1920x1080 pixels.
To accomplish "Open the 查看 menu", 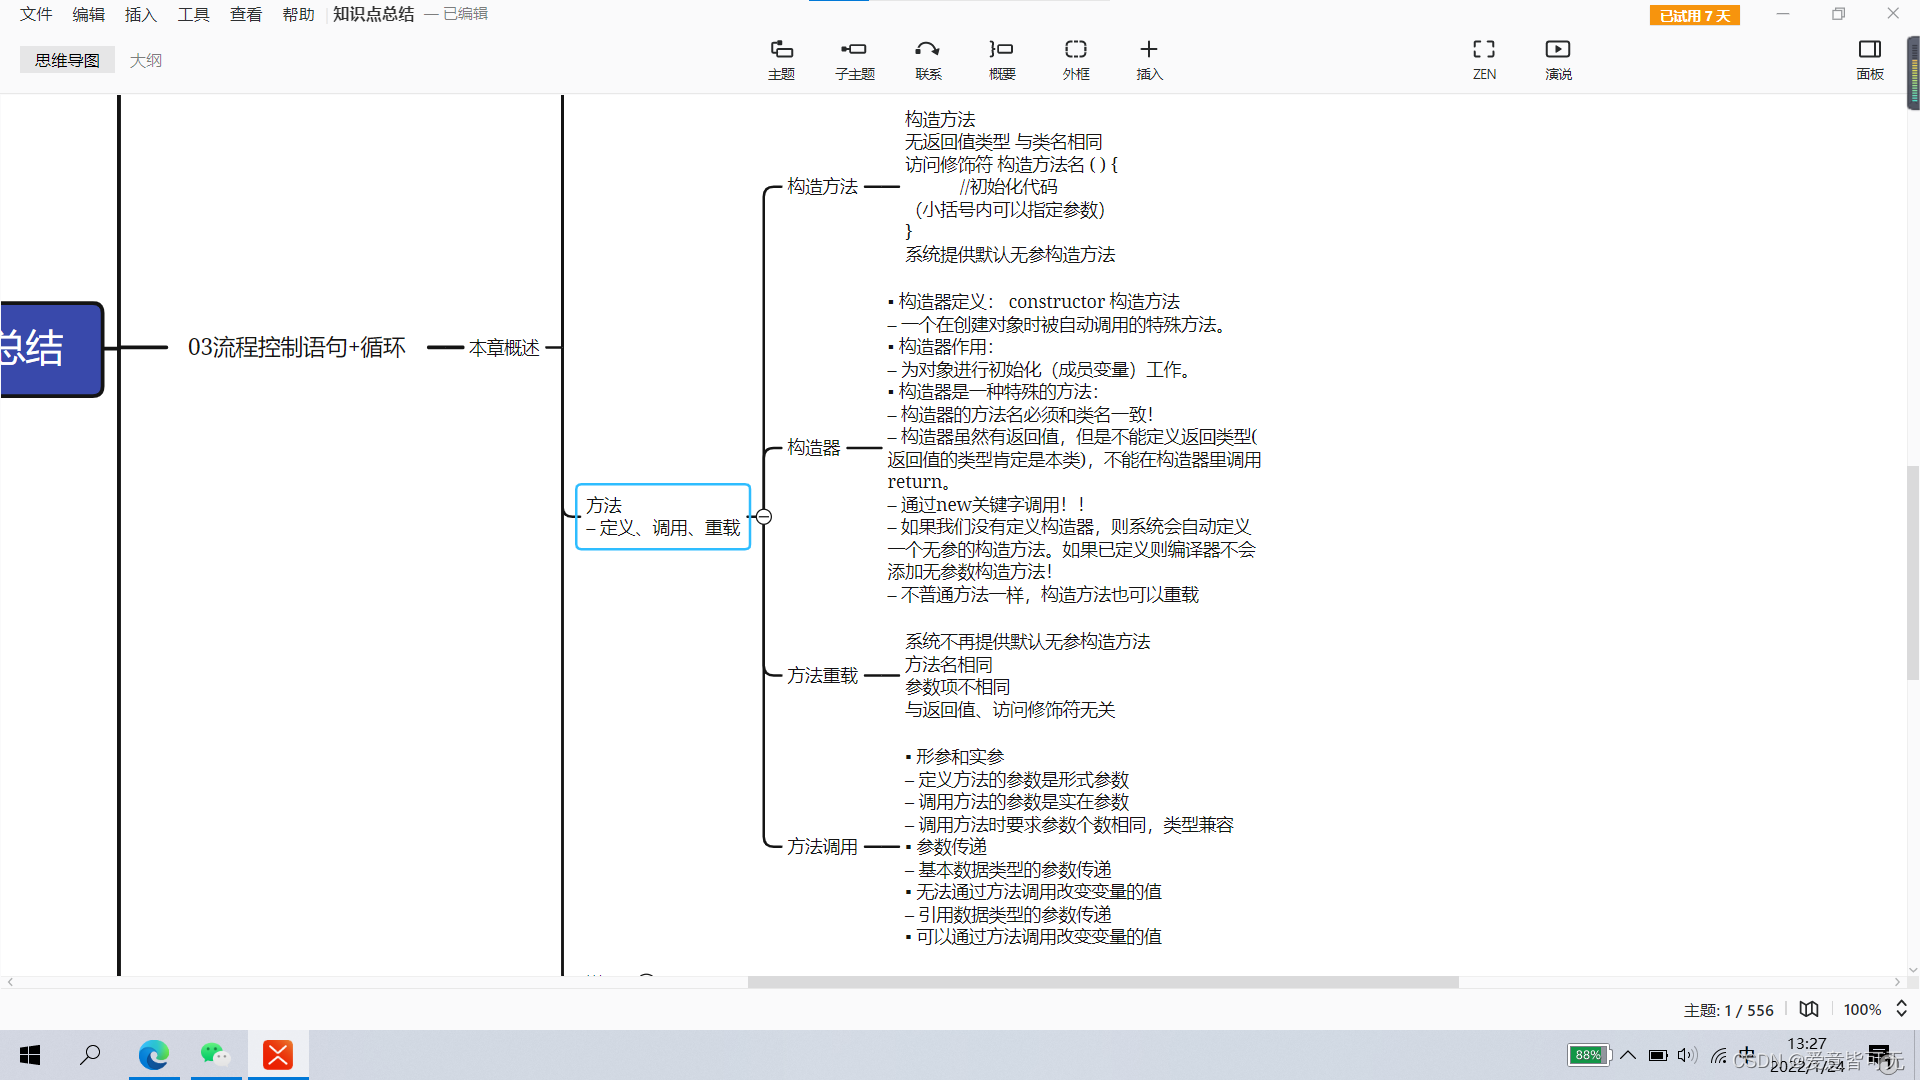I will 246,14.
